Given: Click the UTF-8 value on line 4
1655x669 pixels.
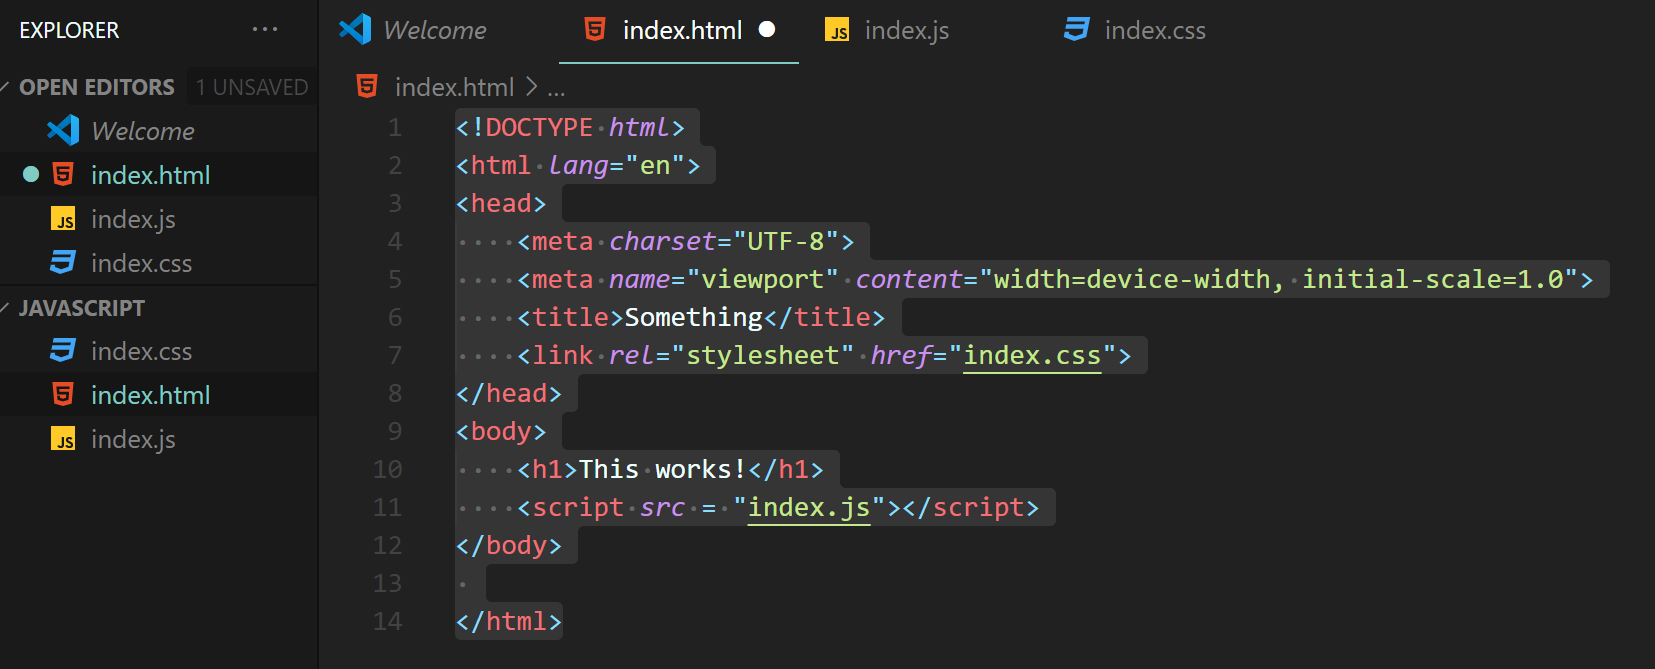Looking at the screenshot, I should click(x=786, y=241).
